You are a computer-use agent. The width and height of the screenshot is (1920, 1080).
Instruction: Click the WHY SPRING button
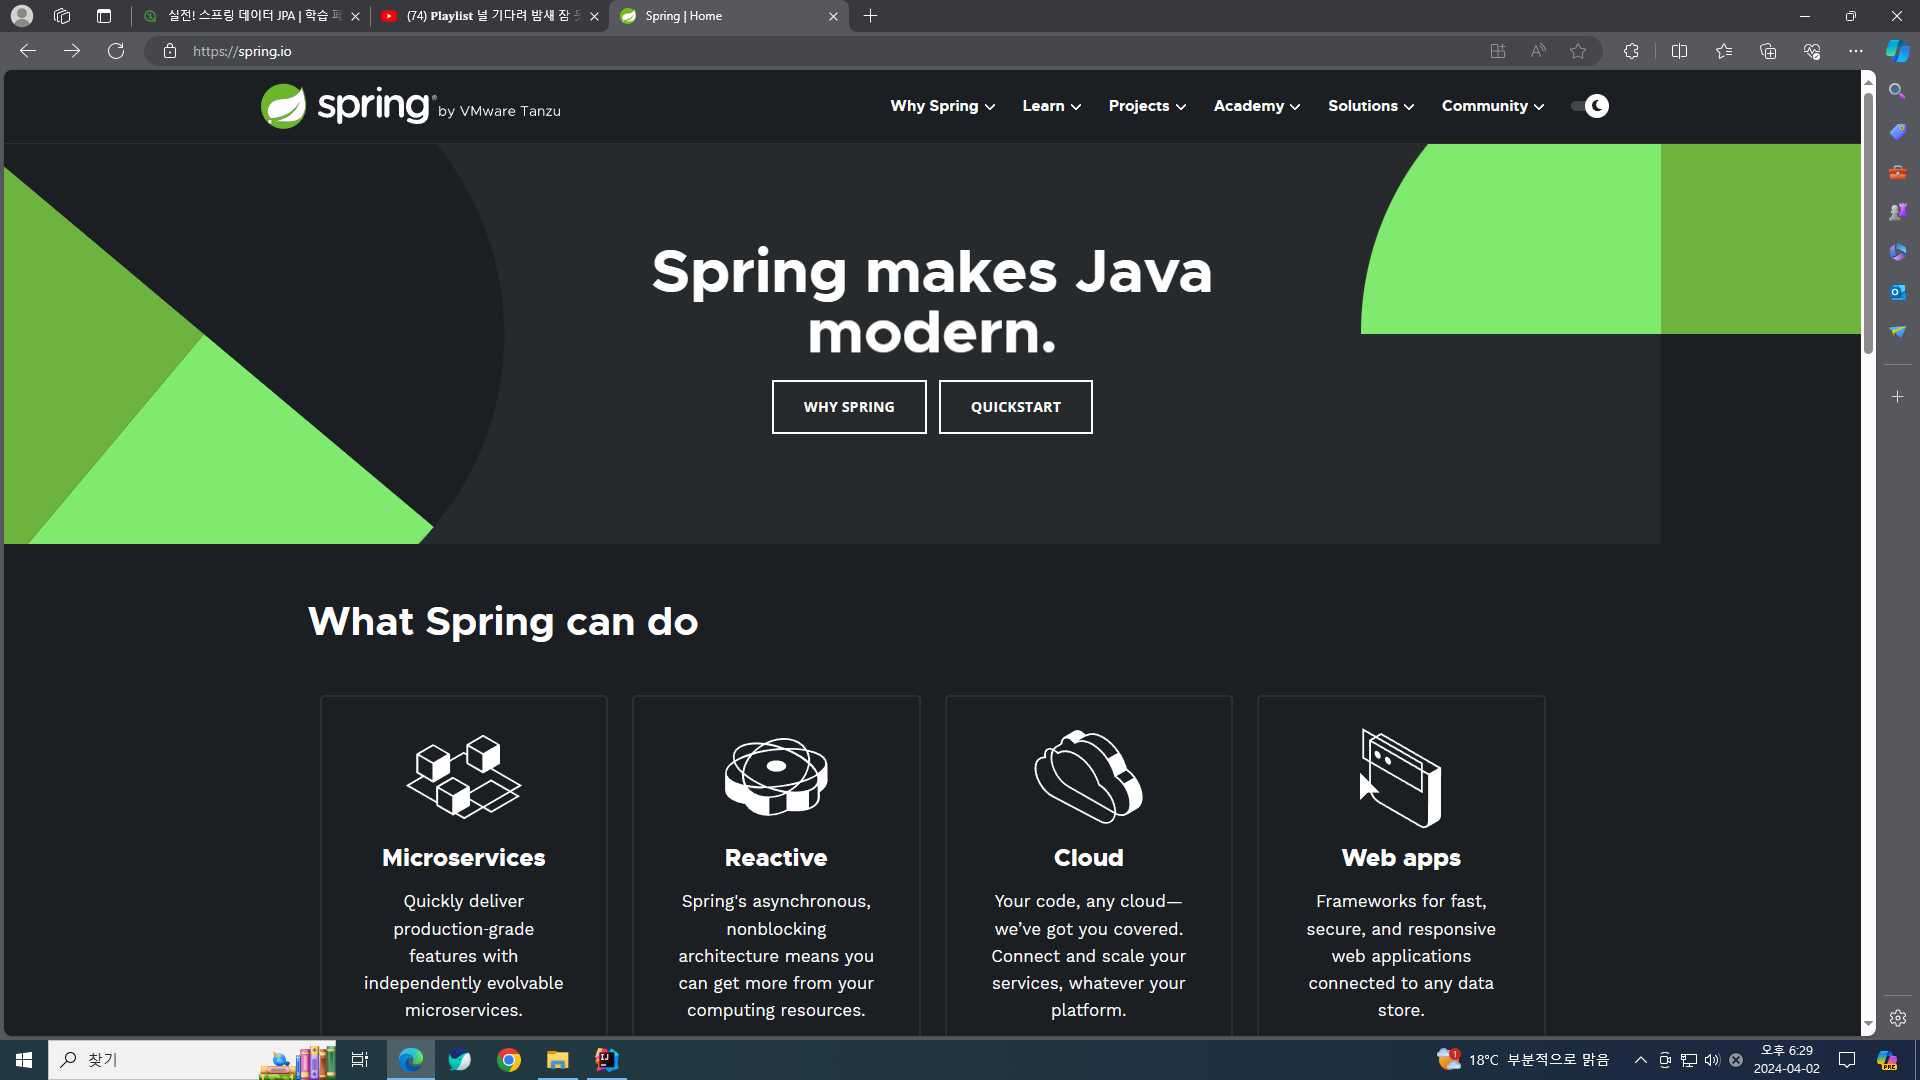pyautogui.click(x=848, y=407)
